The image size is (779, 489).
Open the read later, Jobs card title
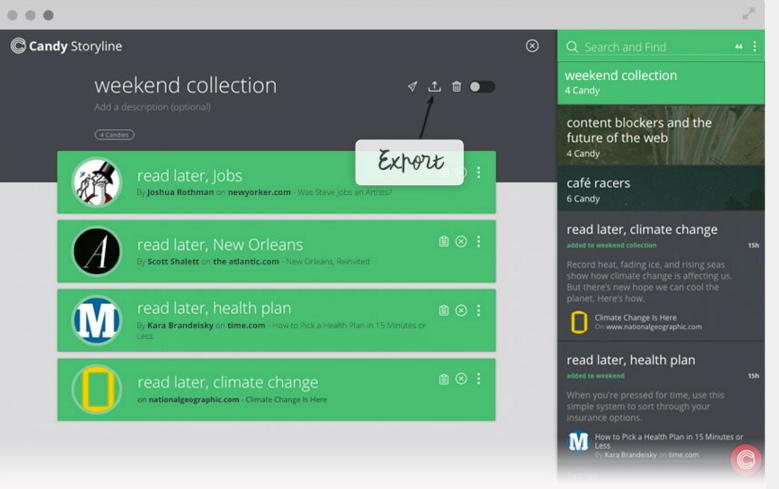(x=189, y=175)
